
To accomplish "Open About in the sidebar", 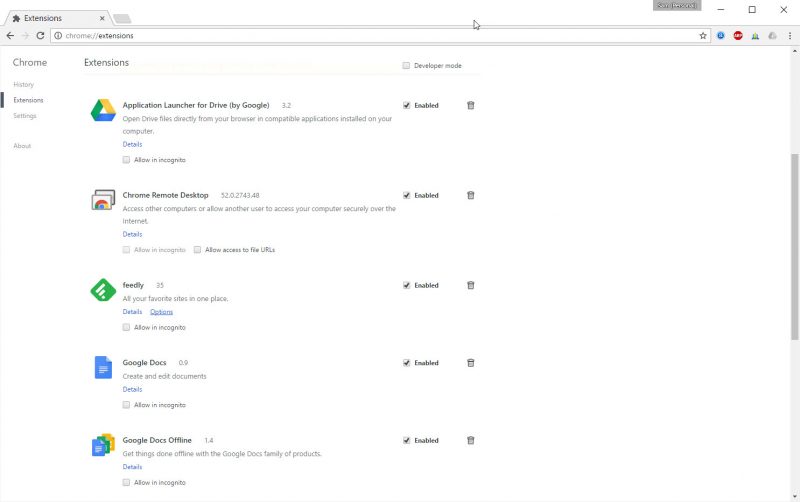I will point(22,146).
